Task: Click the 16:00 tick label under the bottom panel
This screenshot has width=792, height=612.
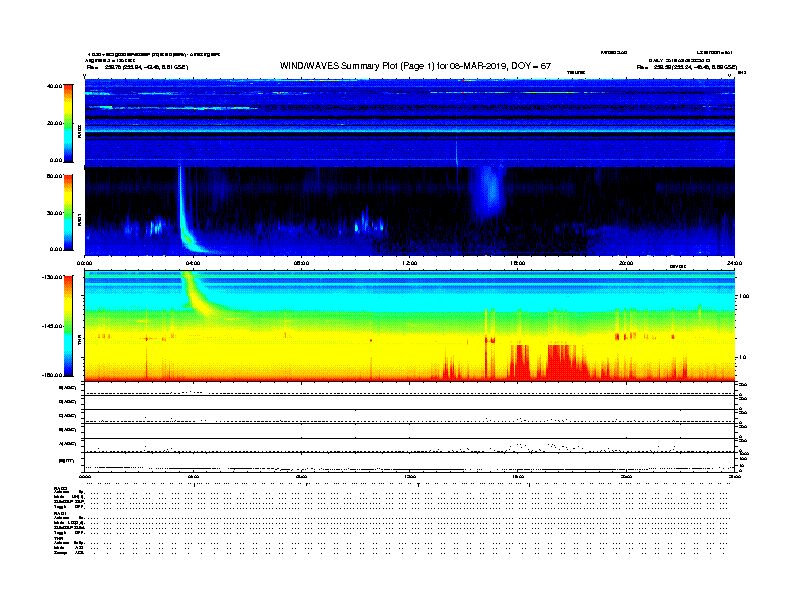Action: tap(518, 476)
